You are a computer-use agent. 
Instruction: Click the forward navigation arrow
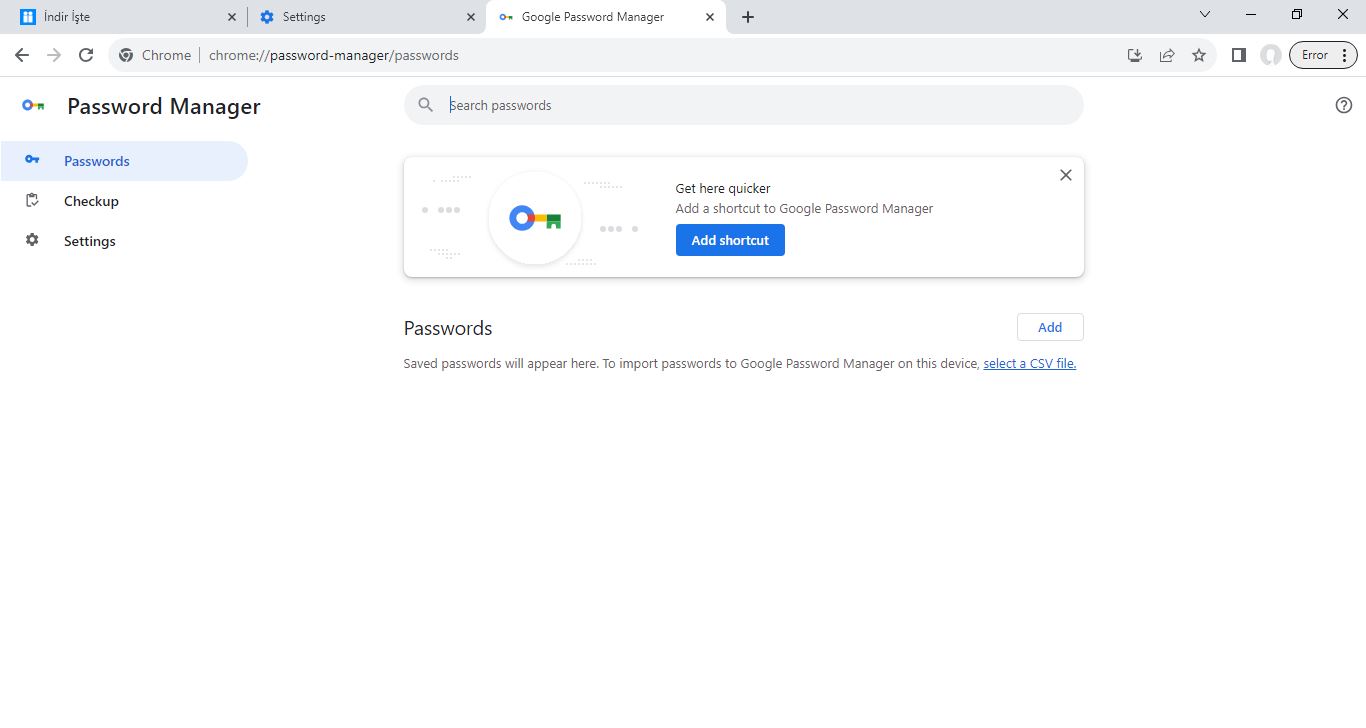pos(54,55)
